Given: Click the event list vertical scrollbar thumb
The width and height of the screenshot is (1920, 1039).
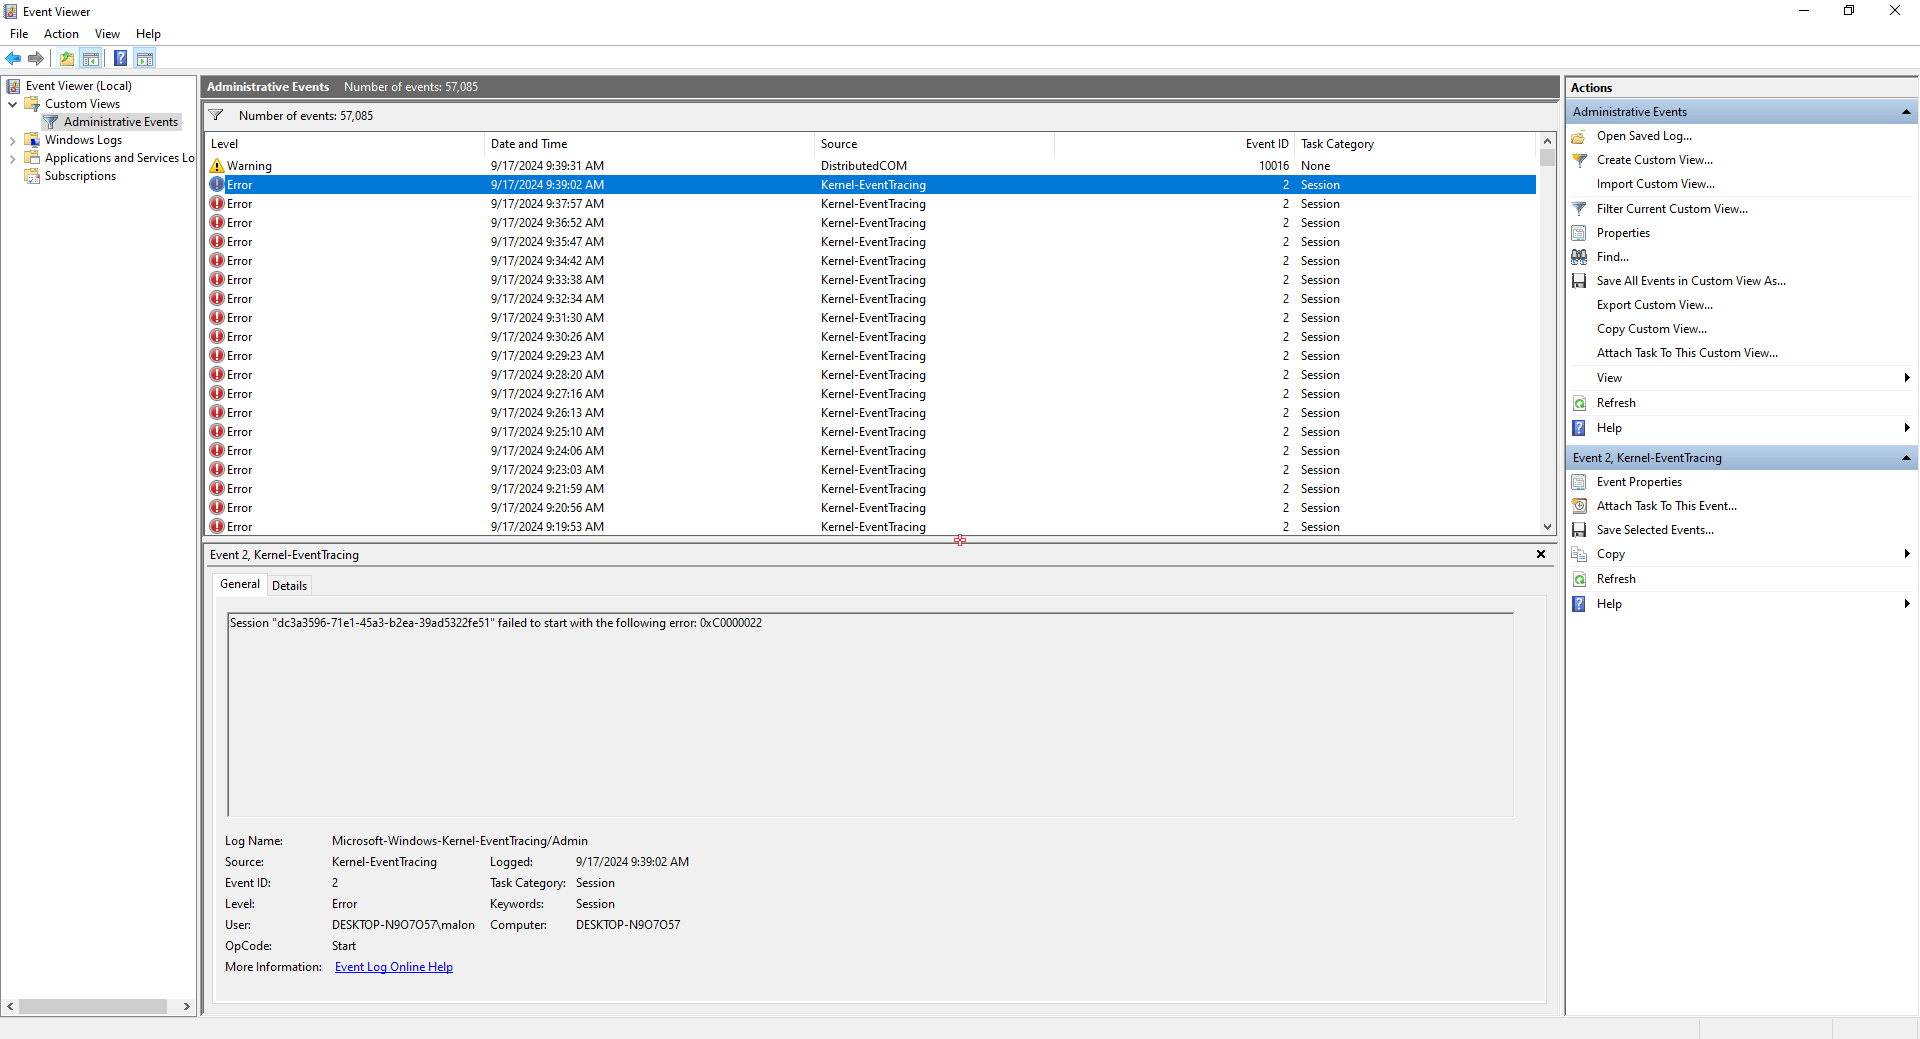Looking at the screenshot, I should pos(1547,158).
